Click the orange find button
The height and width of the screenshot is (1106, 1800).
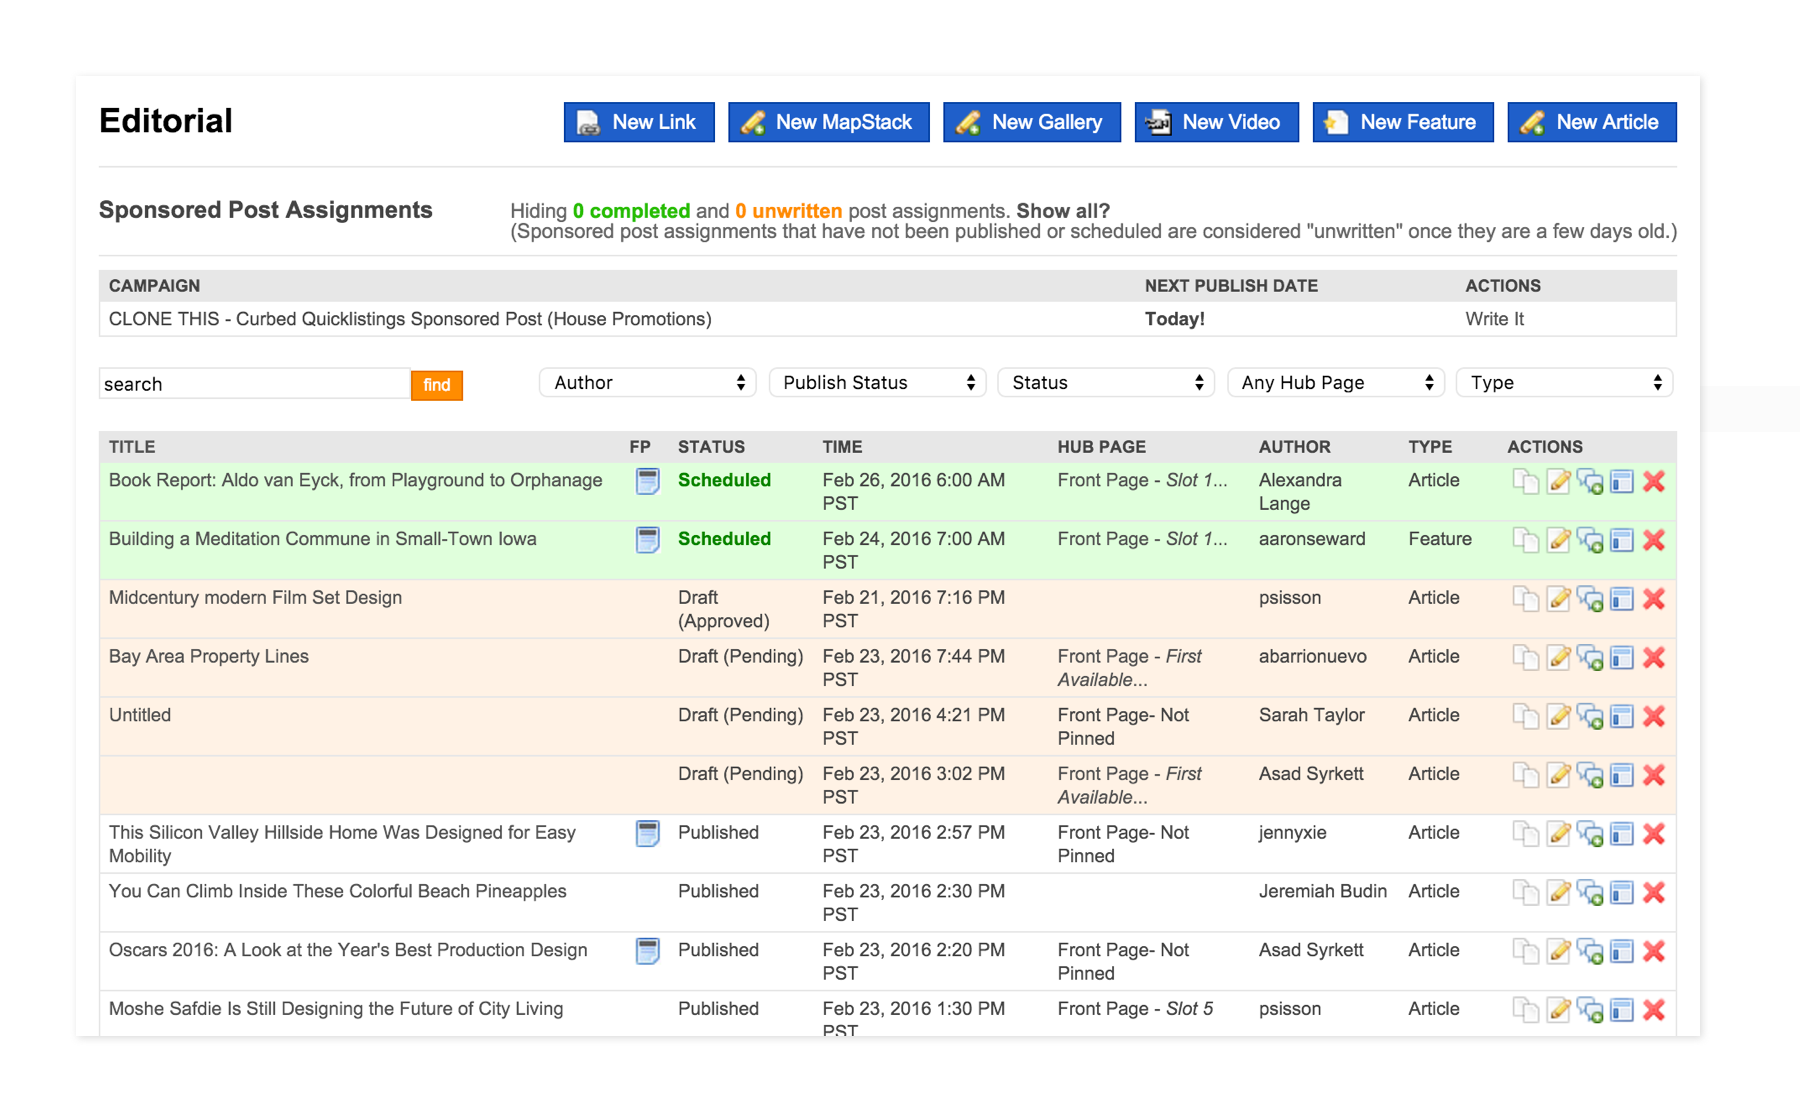click(437, 385)
